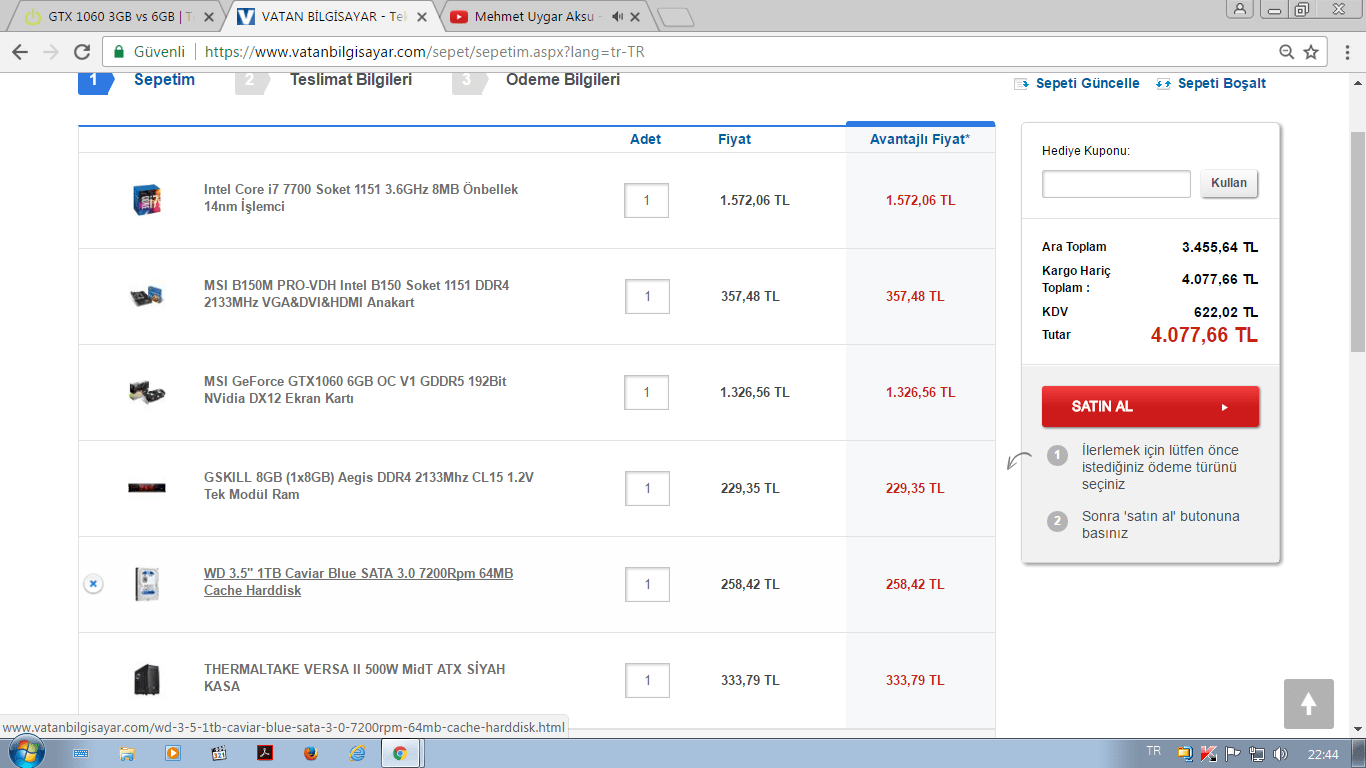Viewport: 1366px width, 768px height.
Task: Click the Chrome profile button
Action: pos(1240,8)
